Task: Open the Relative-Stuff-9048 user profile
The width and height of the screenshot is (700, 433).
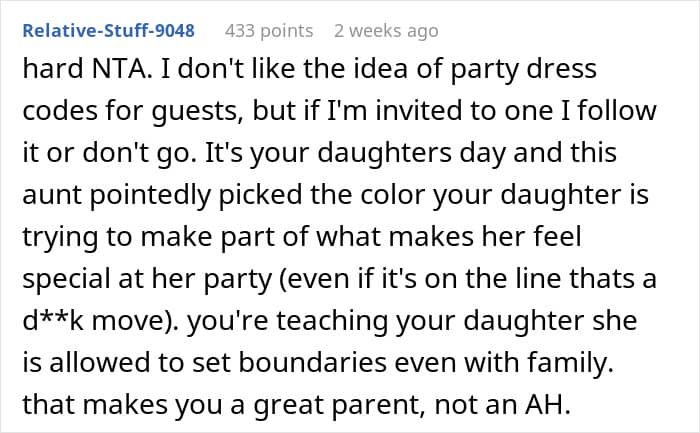Action: [x=108, y=31]
